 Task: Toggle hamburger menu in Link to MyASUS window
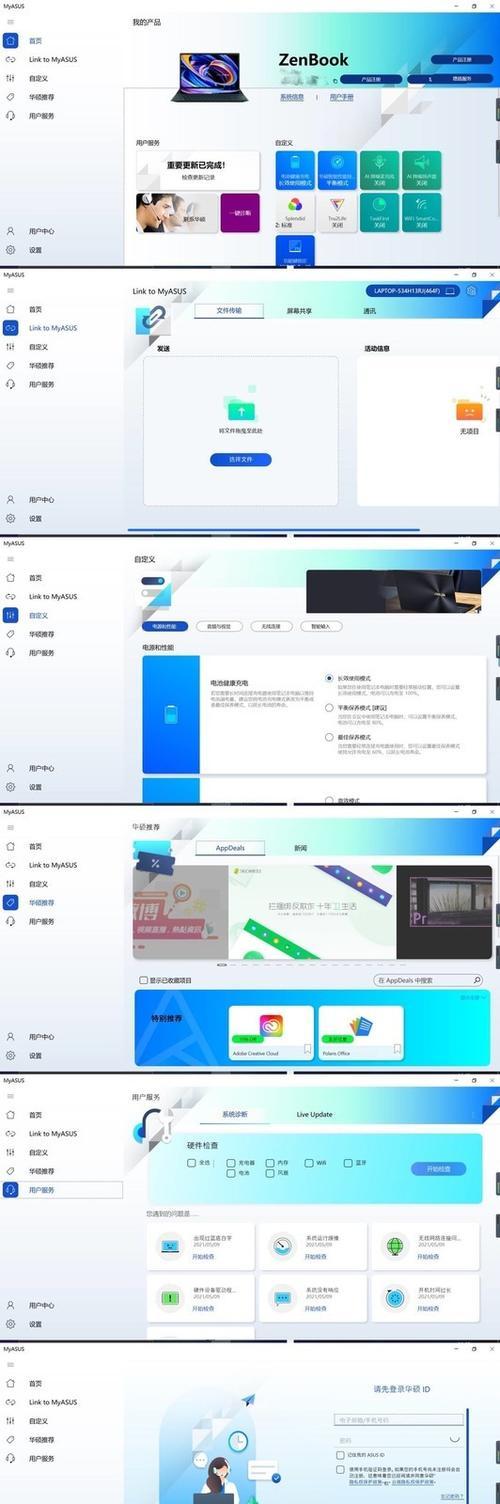click(10, 291)
